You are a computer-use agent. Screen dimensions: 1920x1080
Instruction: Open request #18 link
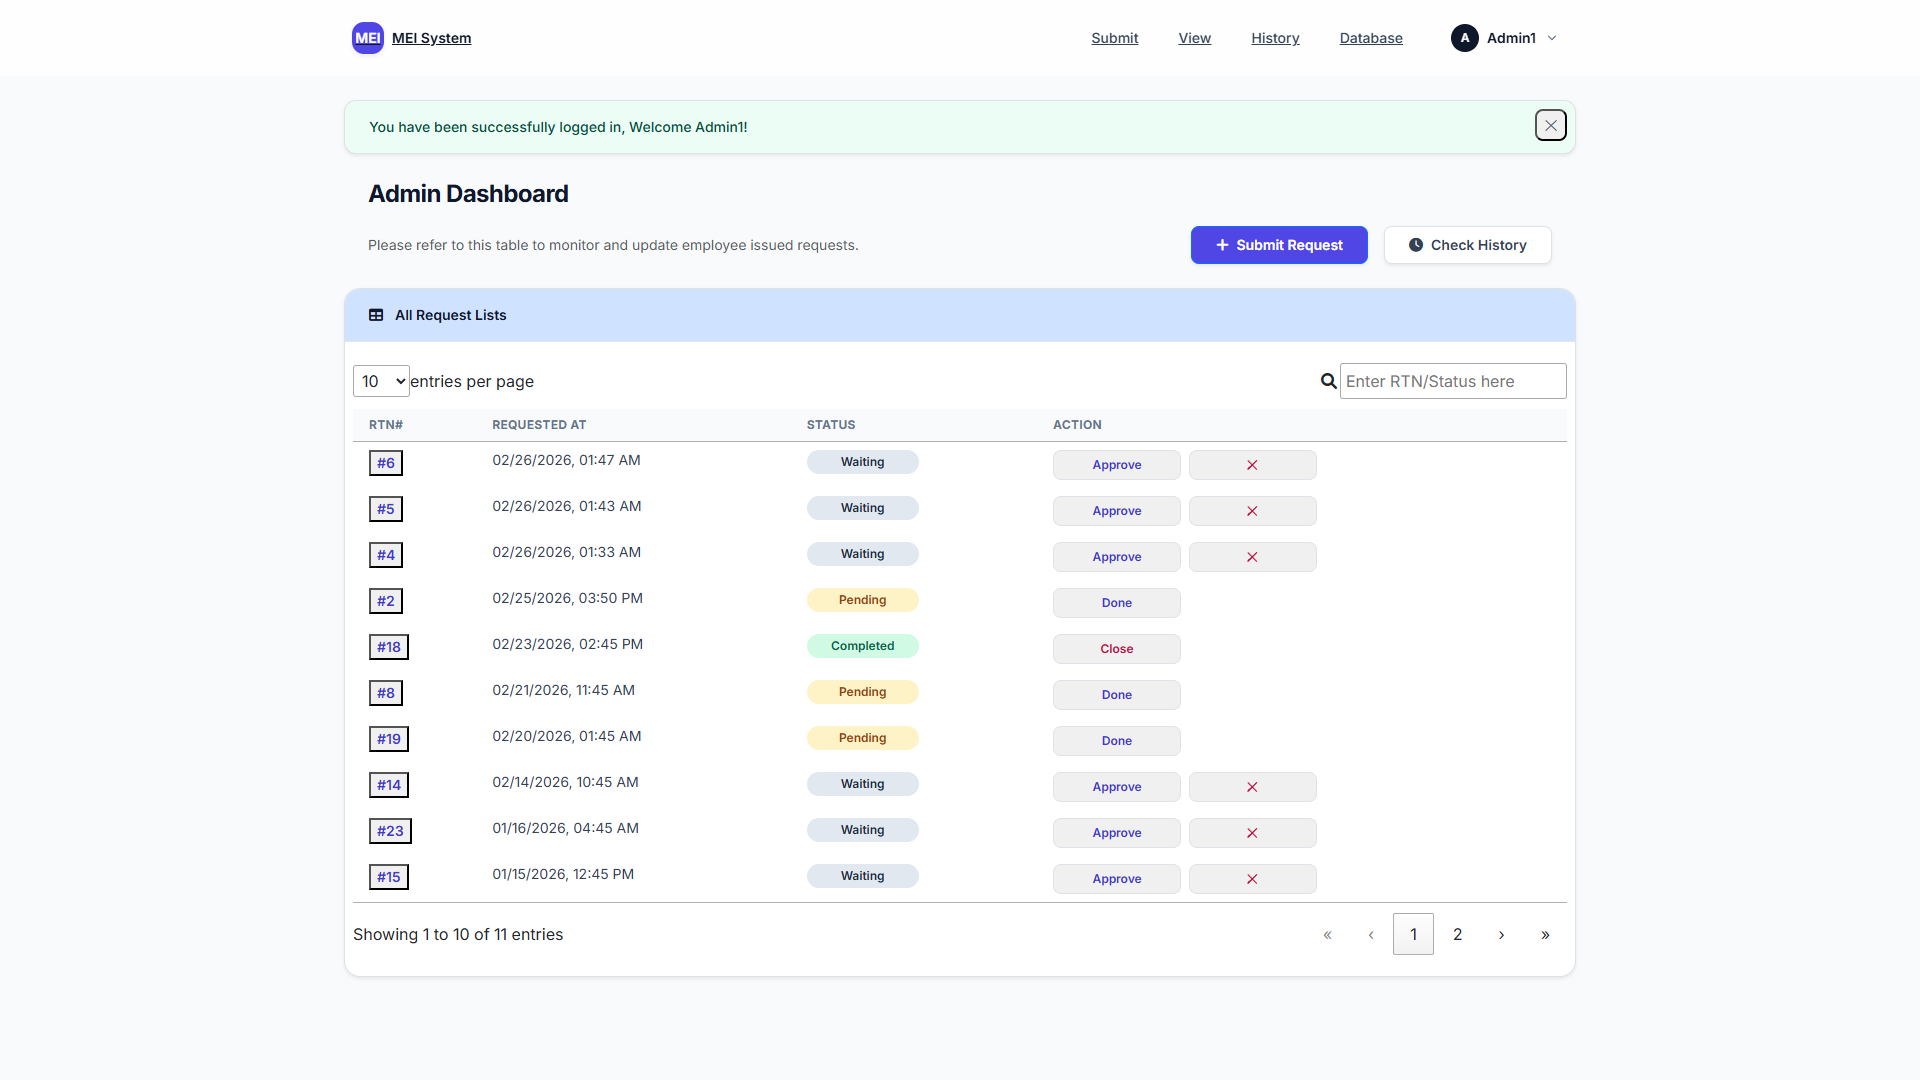tap(388, 647)
